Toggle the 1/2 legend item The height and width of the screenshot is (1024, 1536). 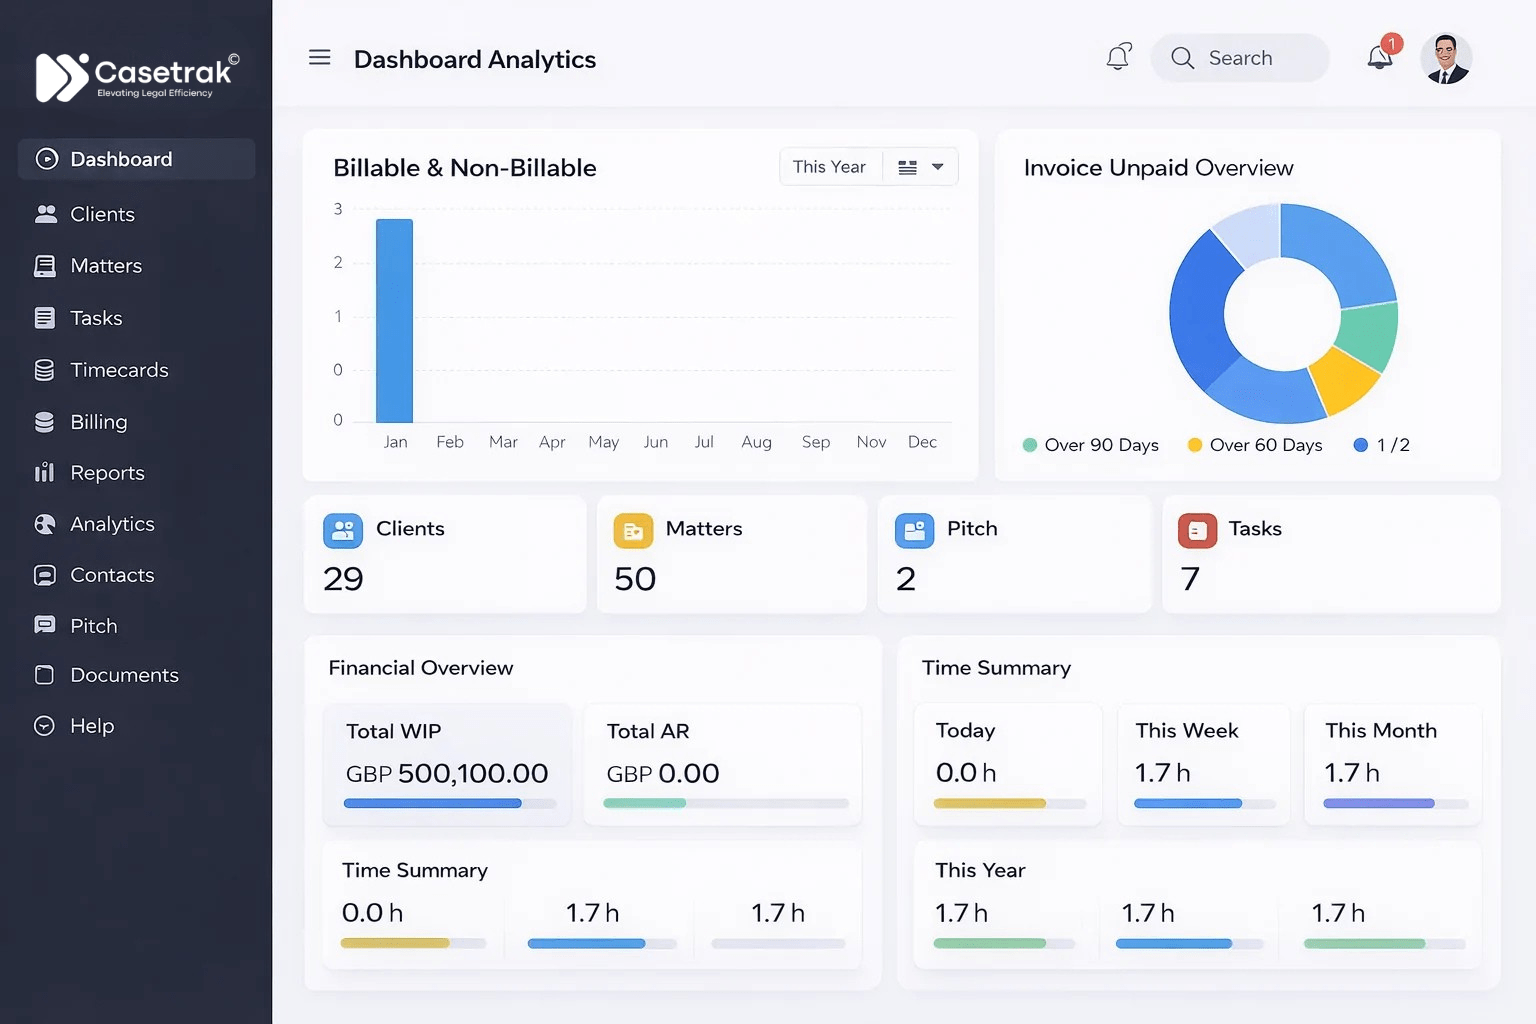coord(1382,445)
